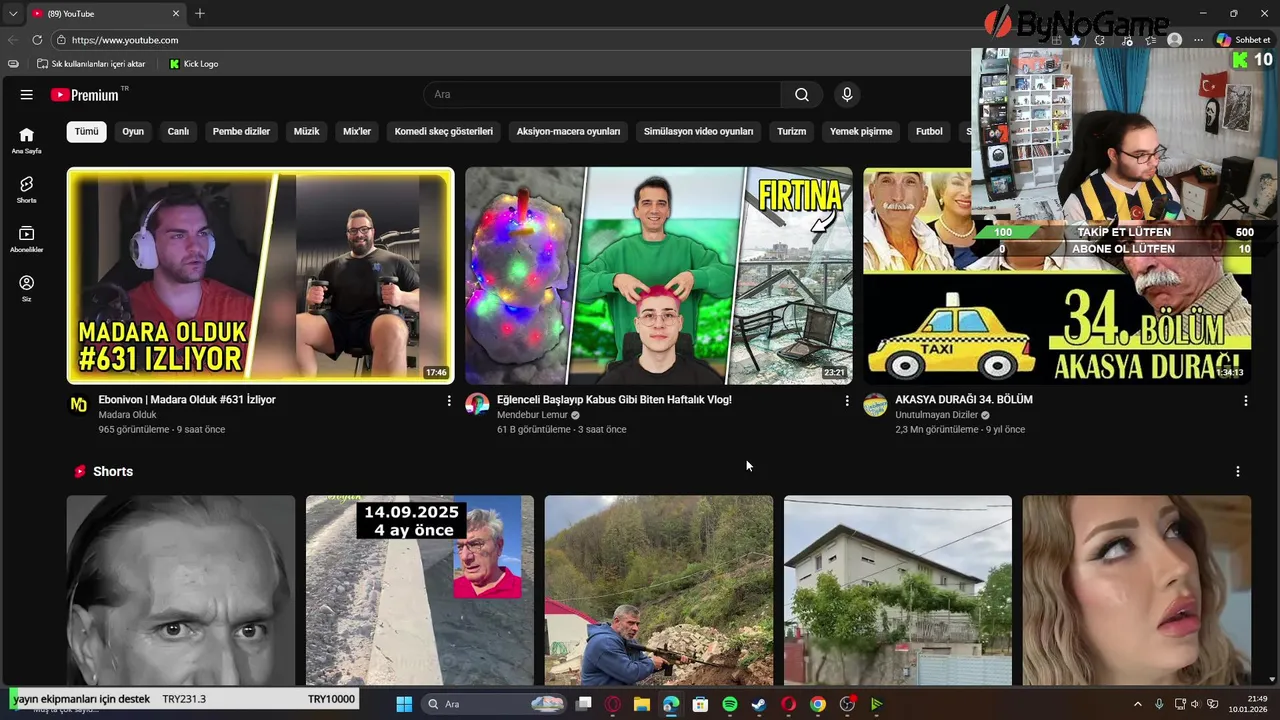Open more options for Ebonivon video
Screen dimensions: 1280x720
[448, 401]
